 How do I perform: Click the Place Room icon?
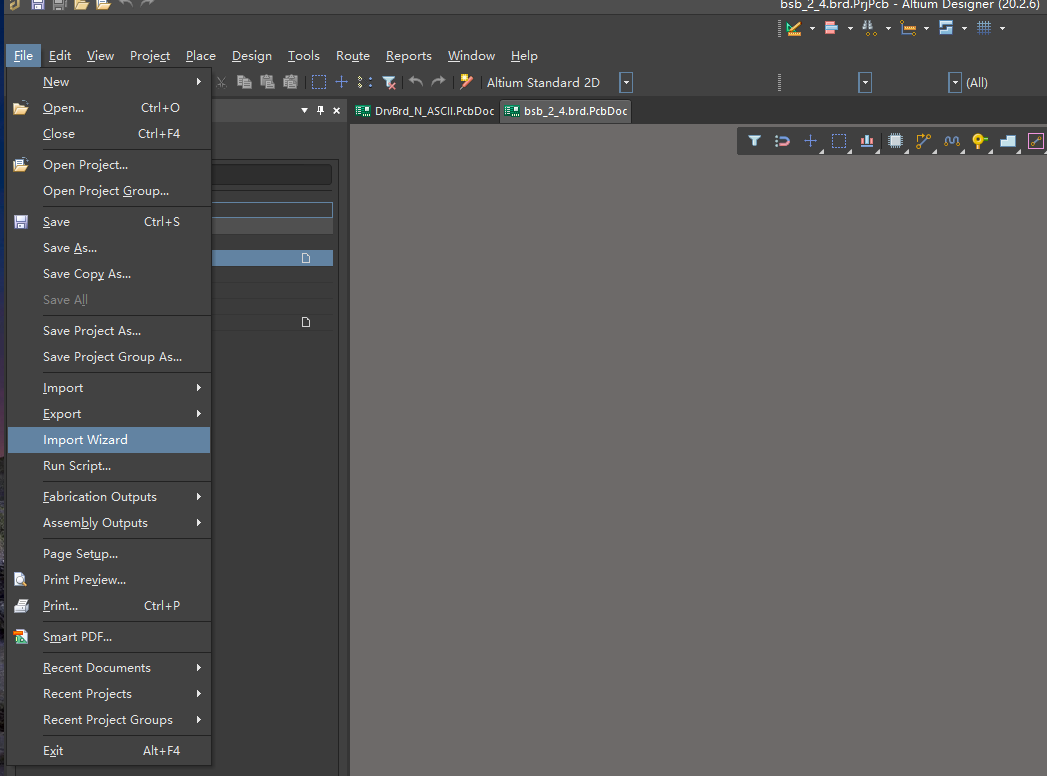pos(946,28)
